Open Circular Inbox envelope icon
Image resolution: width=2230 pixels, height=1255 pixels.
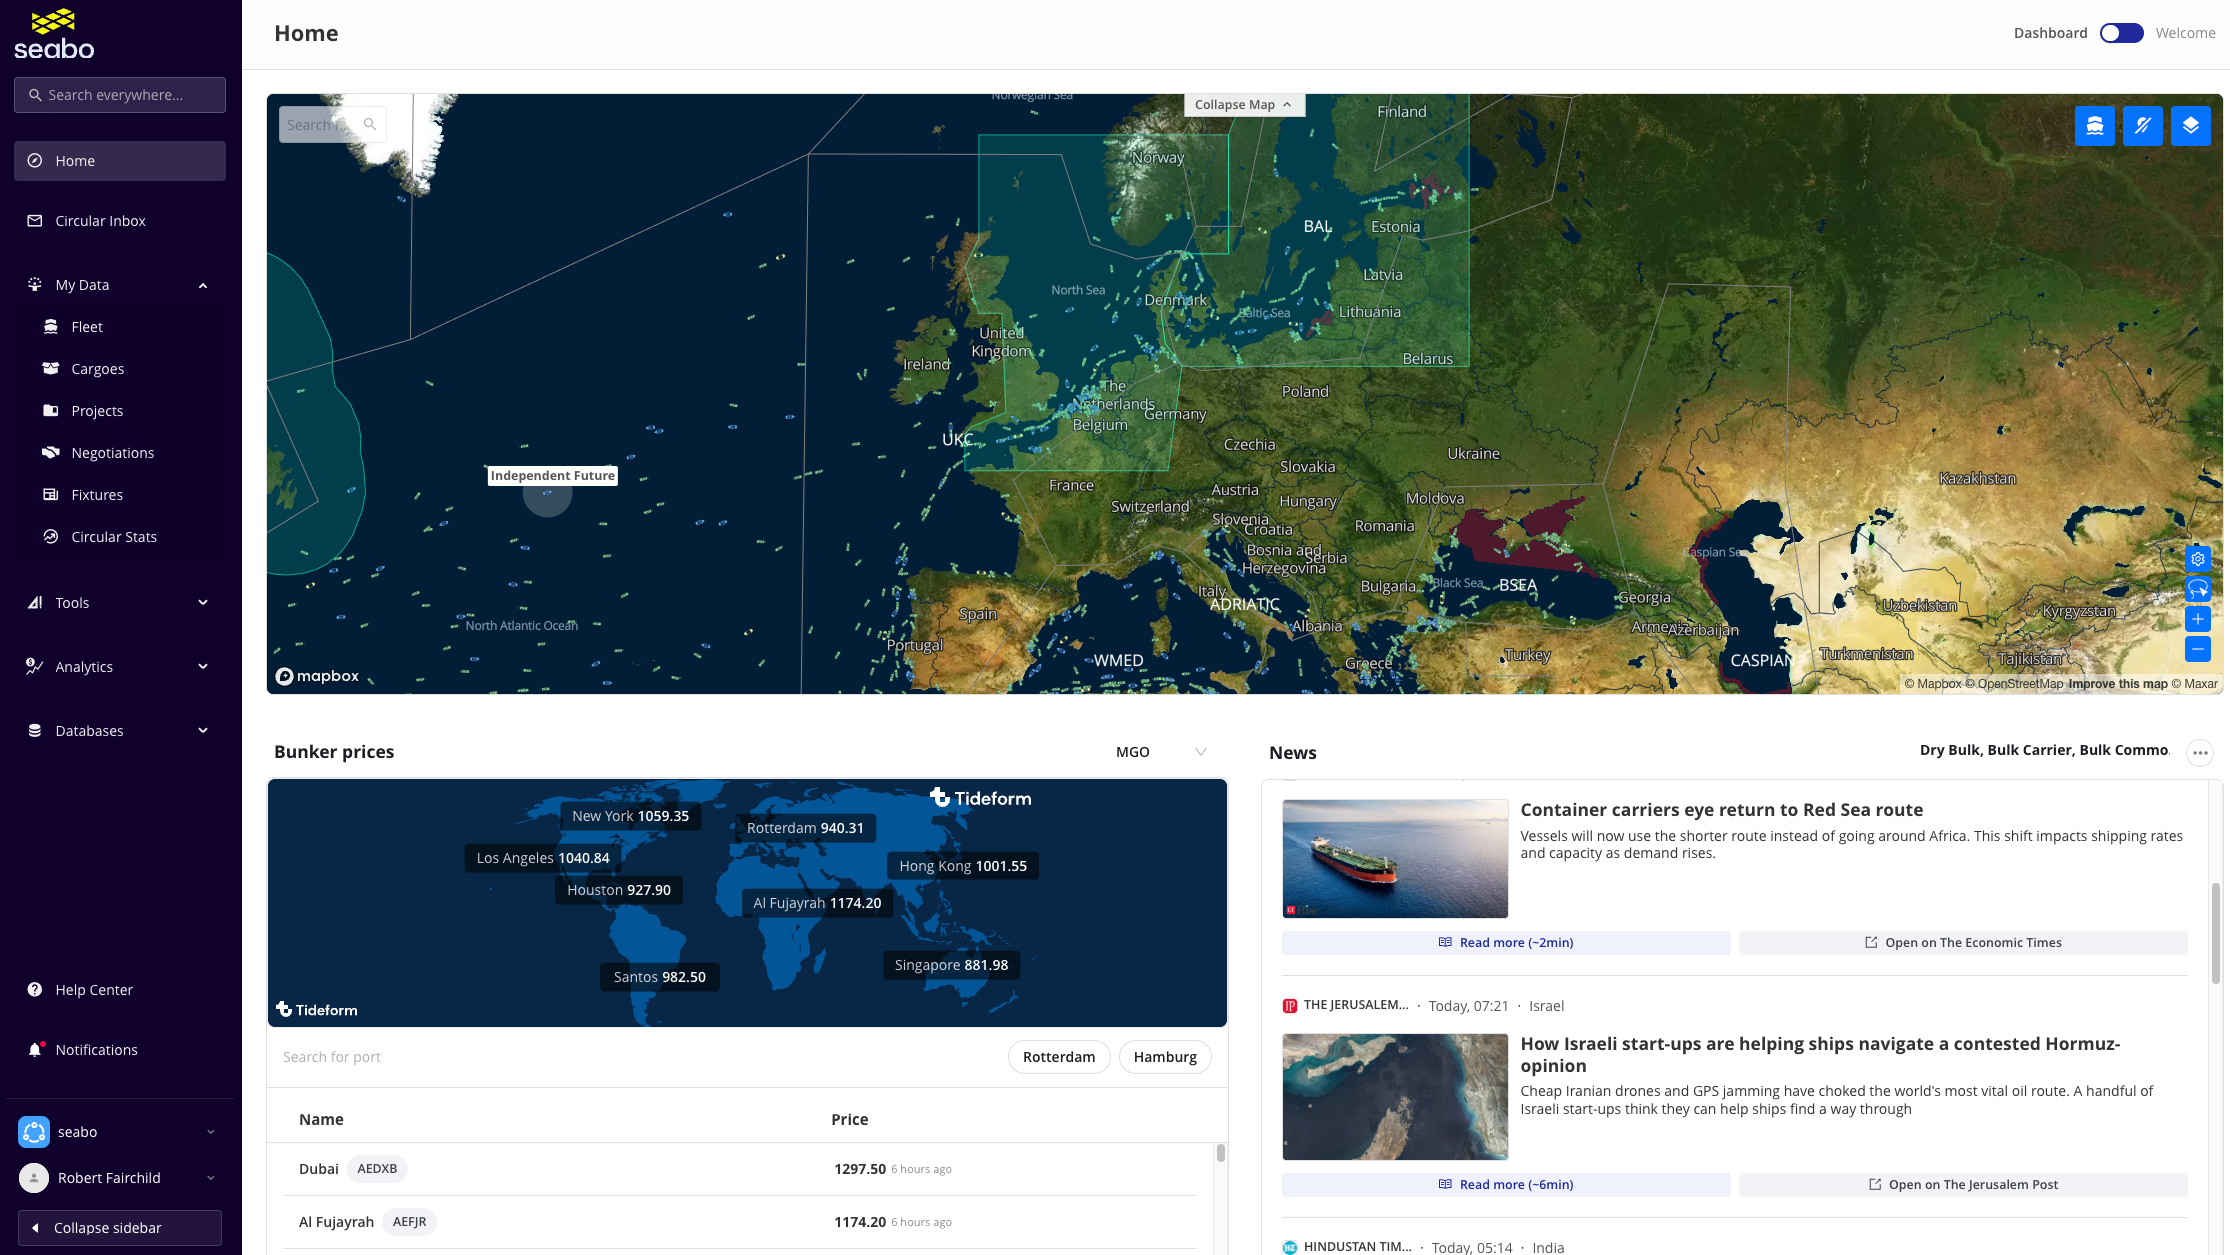point(35,221)
